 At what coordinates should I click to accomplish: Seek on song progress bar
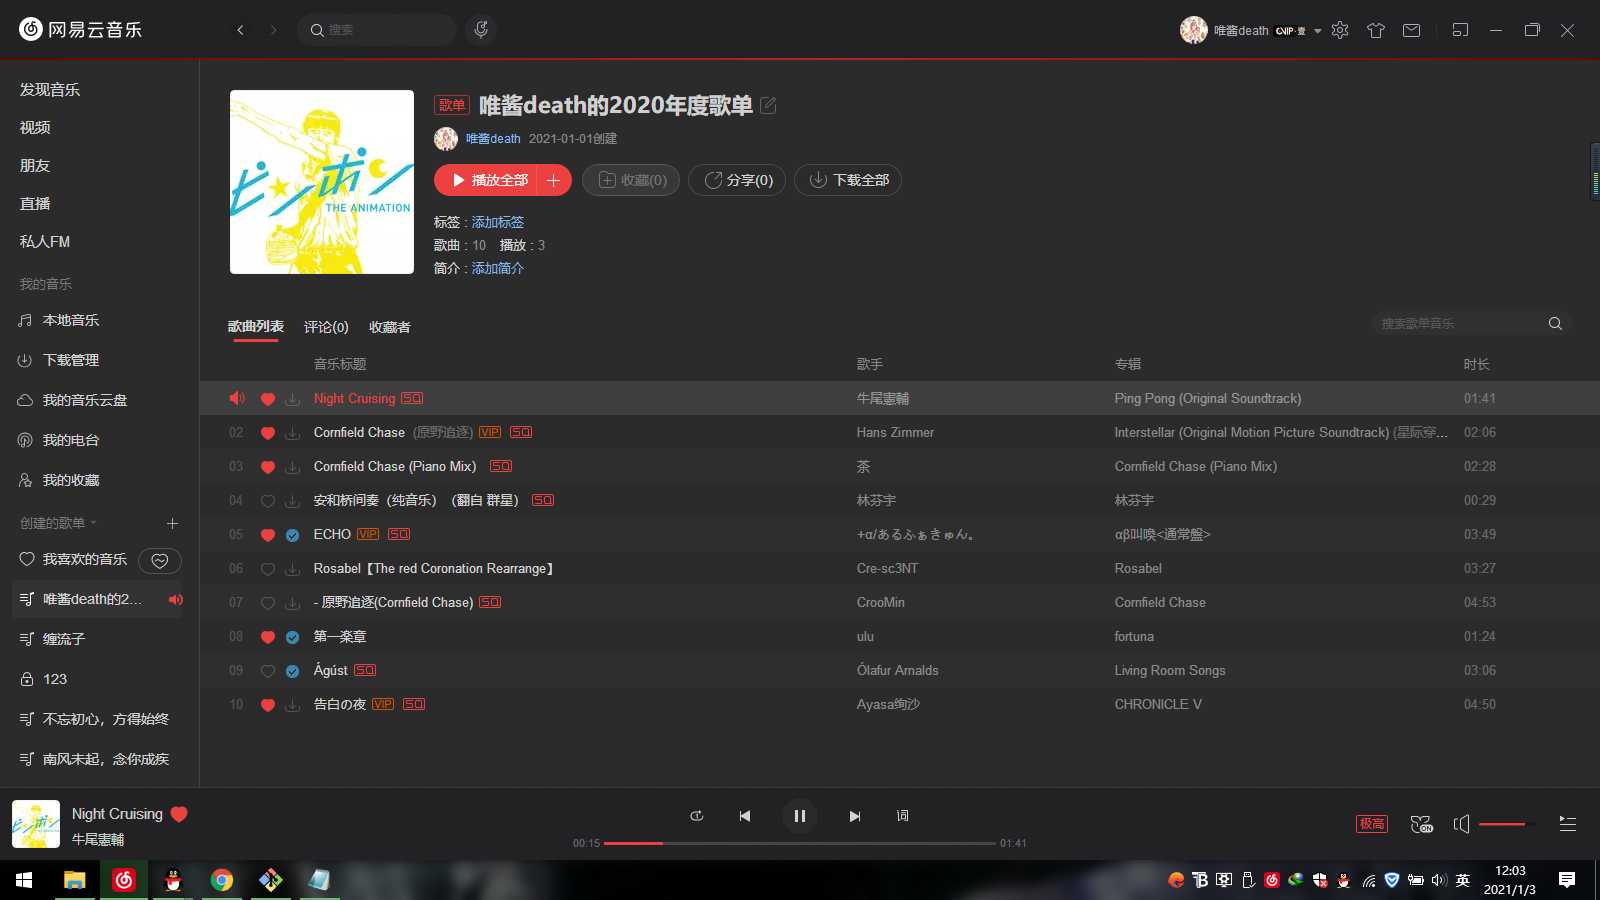[x=800, y=843]
